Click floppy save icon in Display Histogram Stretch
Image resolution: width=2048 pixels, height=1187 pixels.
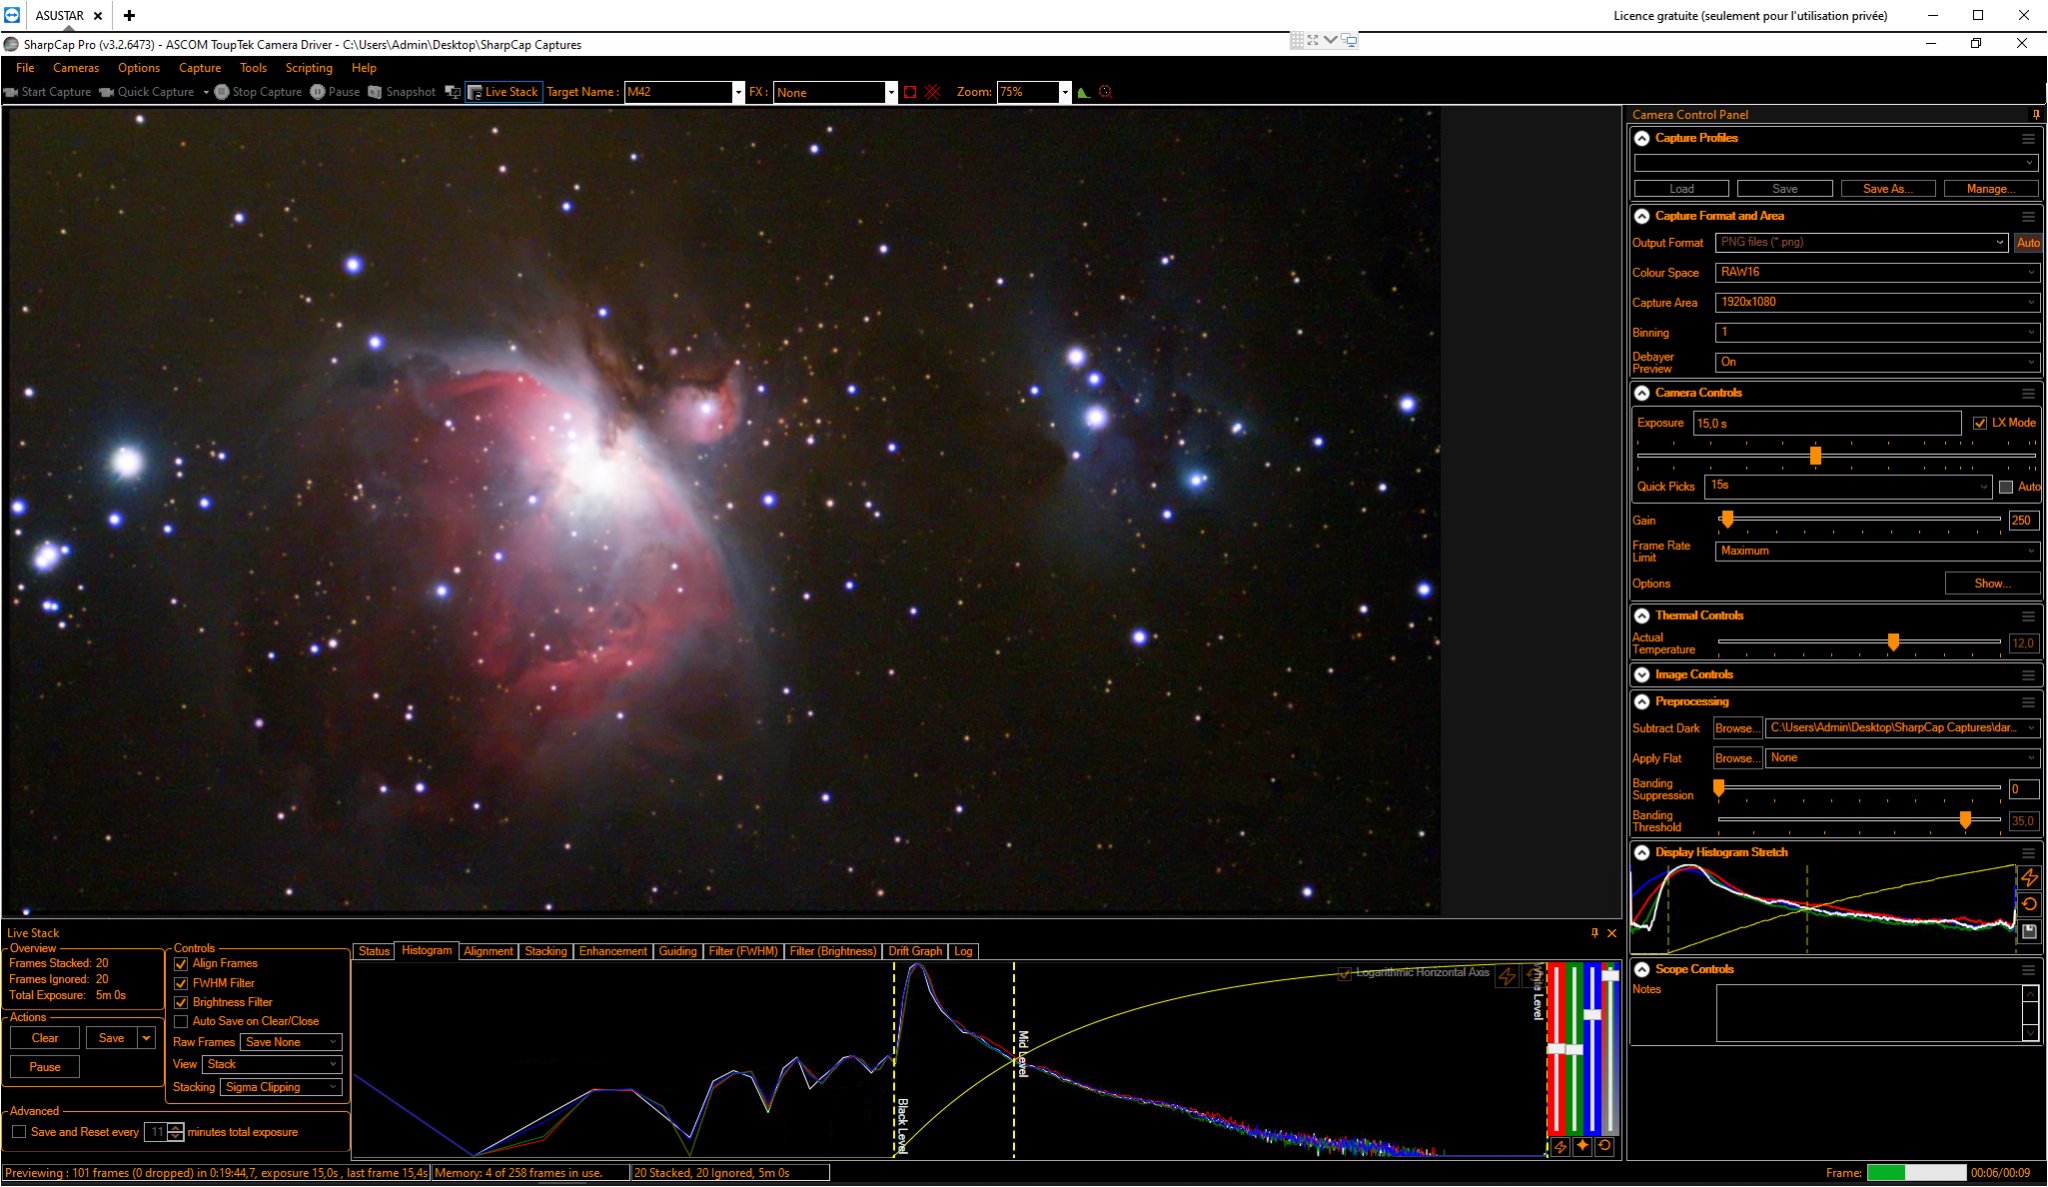(x=2029, y=932)
